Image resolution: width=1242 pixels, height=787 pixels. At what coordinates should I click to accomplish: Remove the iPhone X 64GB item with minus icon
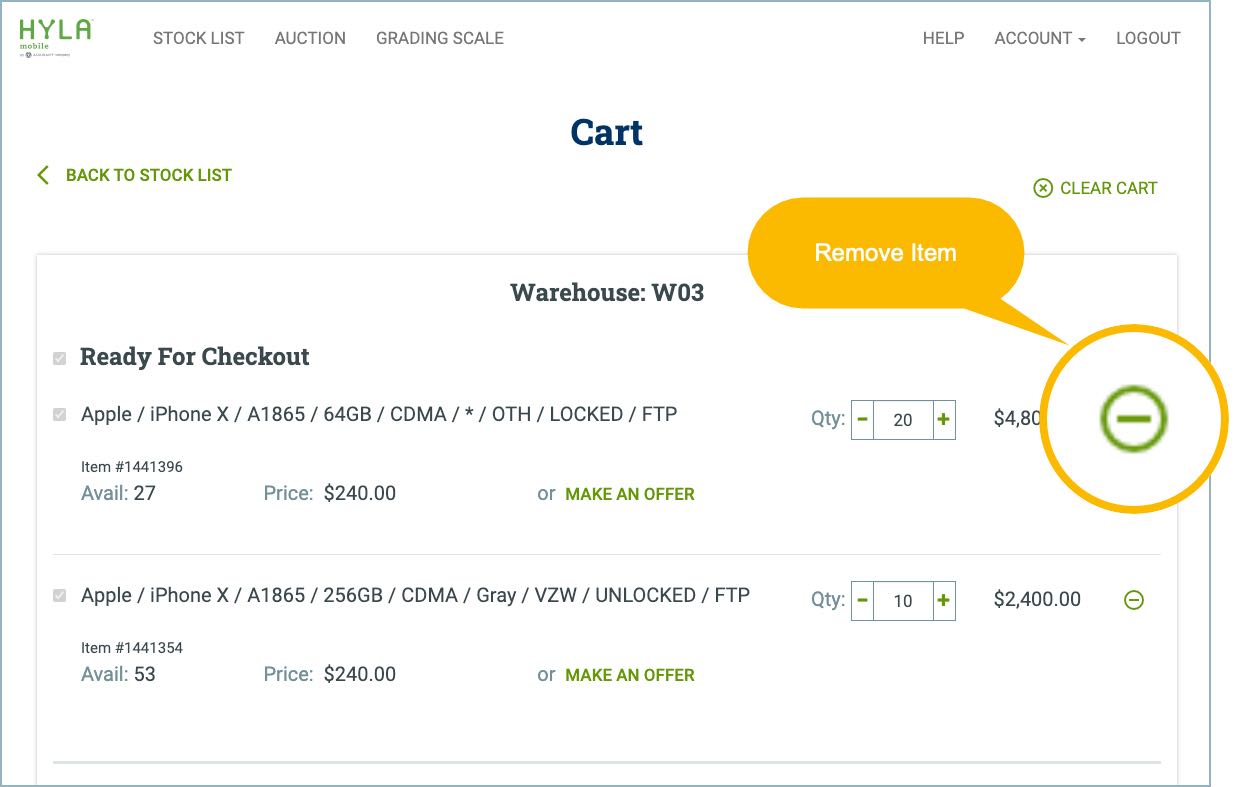tap(1134, 419)
